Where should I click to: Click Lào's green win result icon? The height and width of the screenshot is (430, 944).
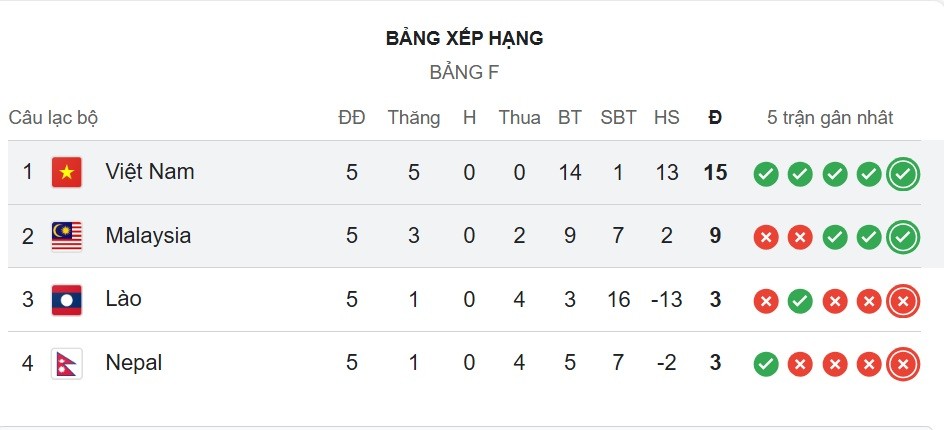coord(800,301)
